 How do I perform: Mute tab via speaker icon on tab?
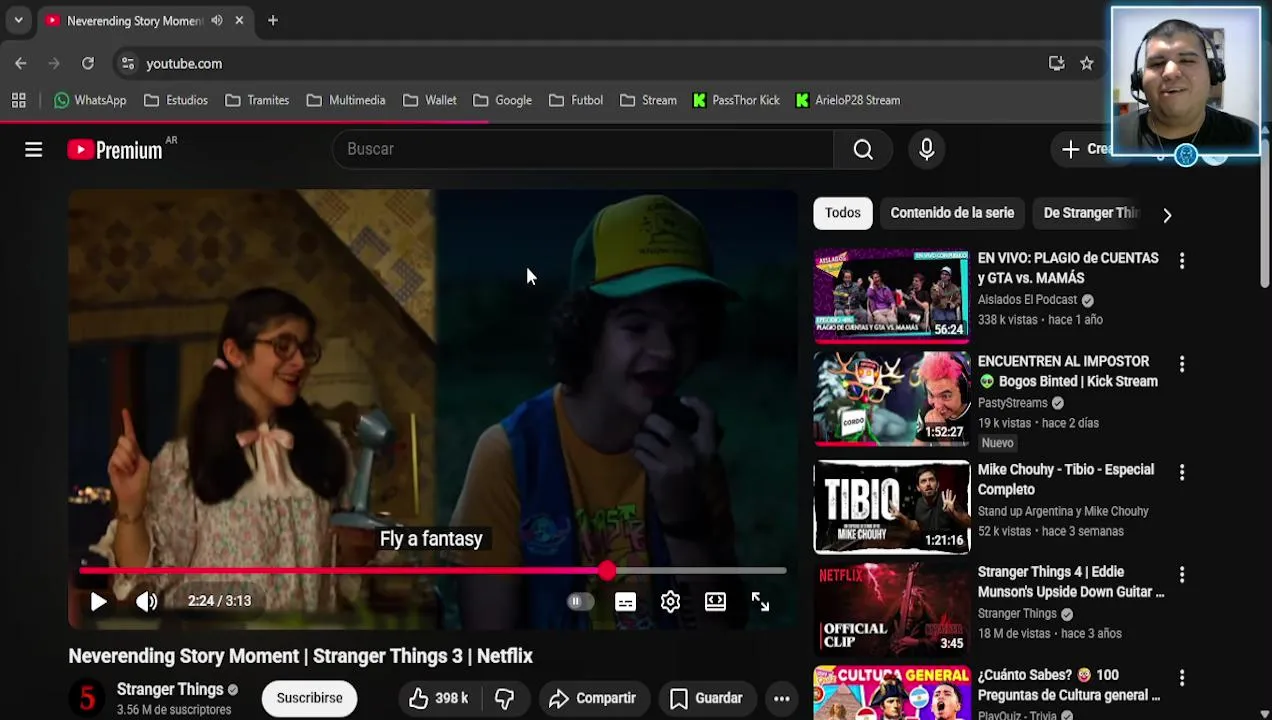[217, 20]
